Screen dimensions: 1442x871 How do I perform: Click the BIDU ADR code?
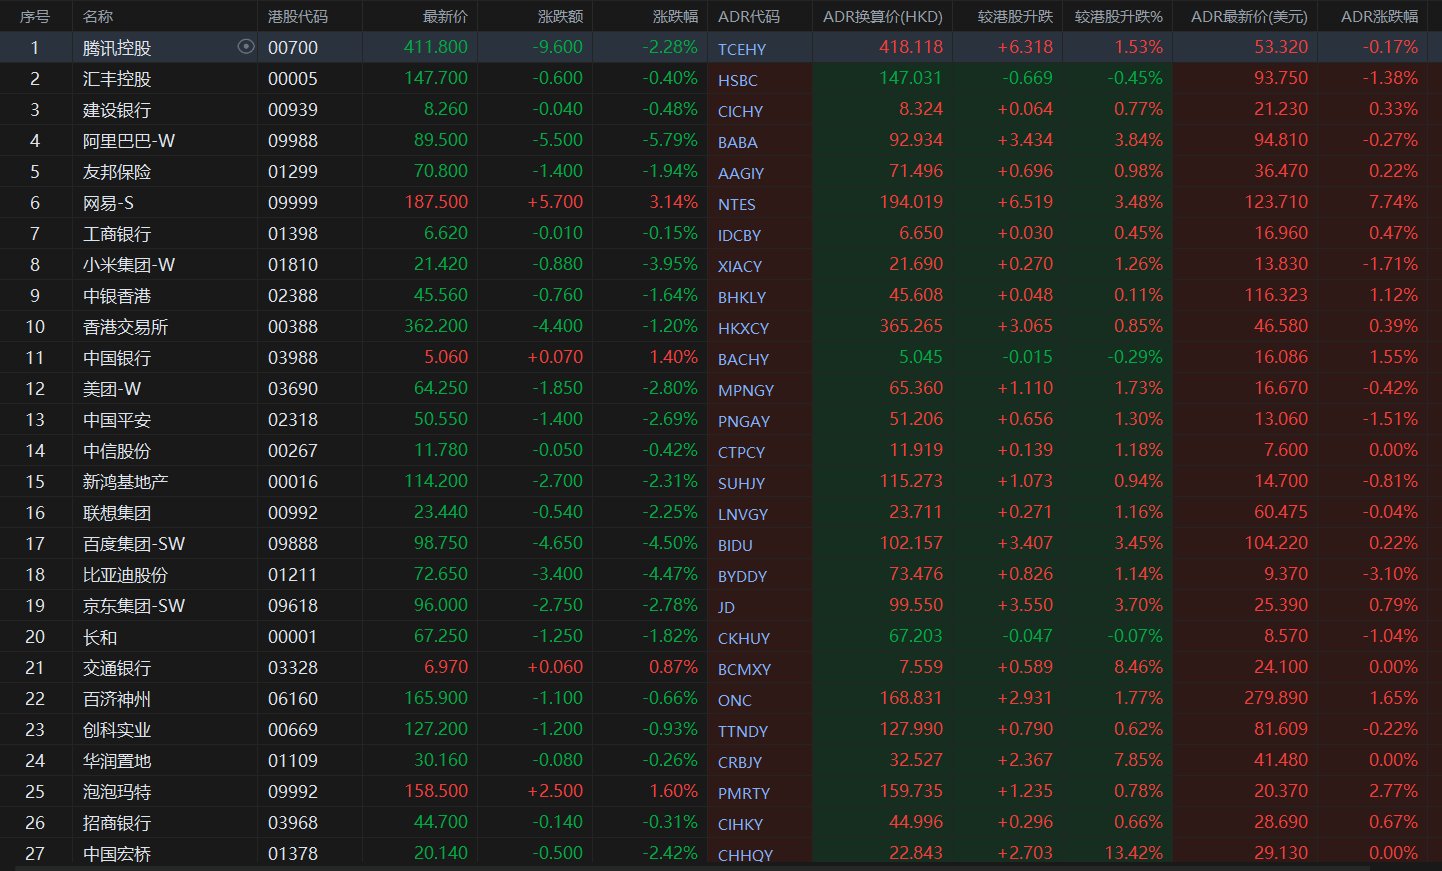(x=735, y=545)
